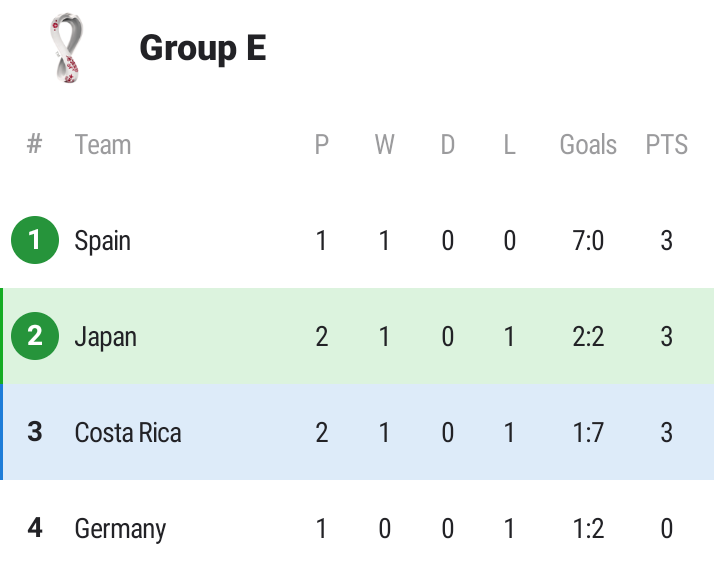Click the World Cup trophy logo

click(x=66, y=48)
